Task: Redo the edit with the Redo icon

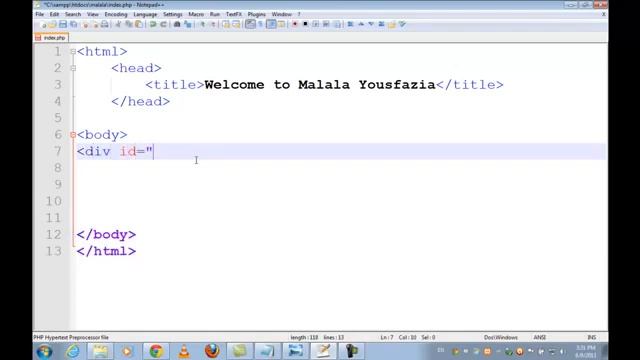Action: (164, 24)
